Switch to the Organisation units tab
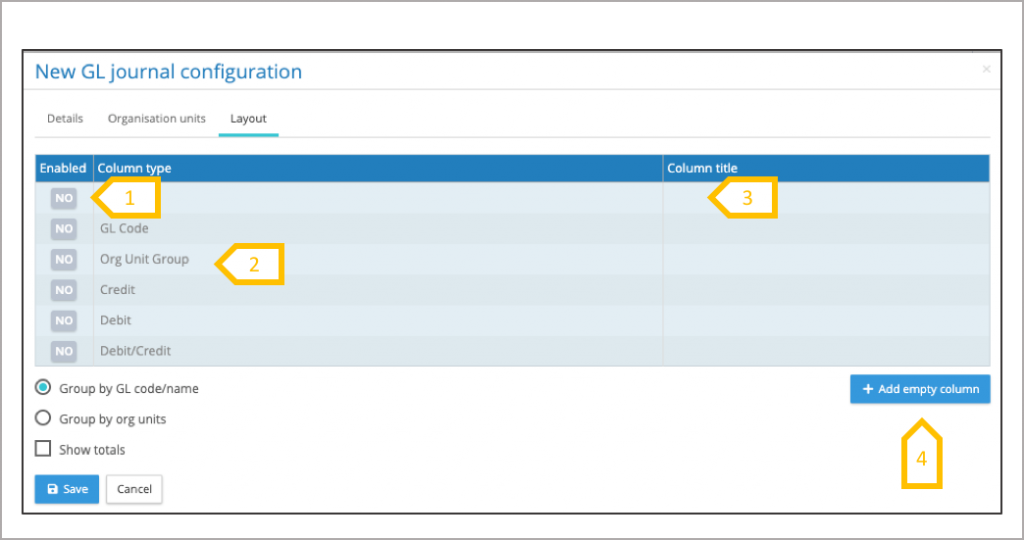The image size is (1024, 540). pyautogui.click(x=157, y=118)
